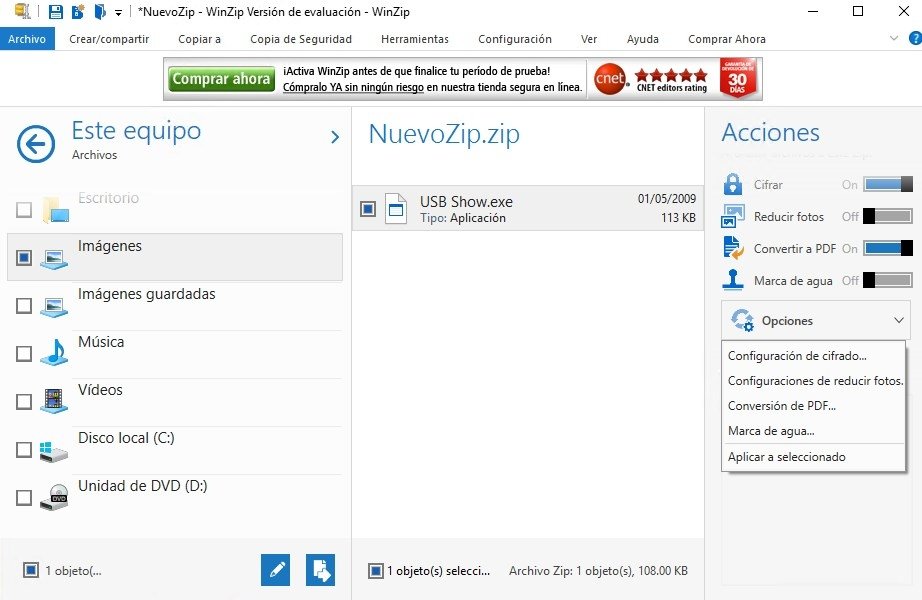The image size is (922, 600).
Task: Switch to the Crear/compartir tab
Action: pyautogui.click(x=109, y=39)
